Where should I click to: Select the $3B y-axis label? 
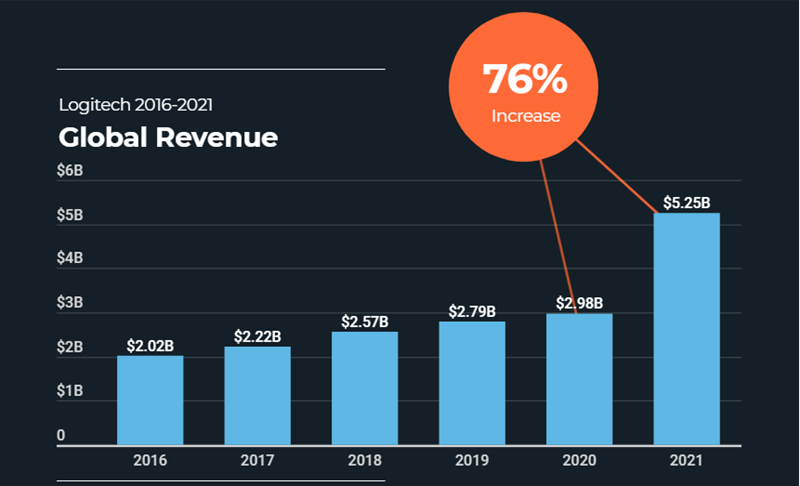pos(69,303)
